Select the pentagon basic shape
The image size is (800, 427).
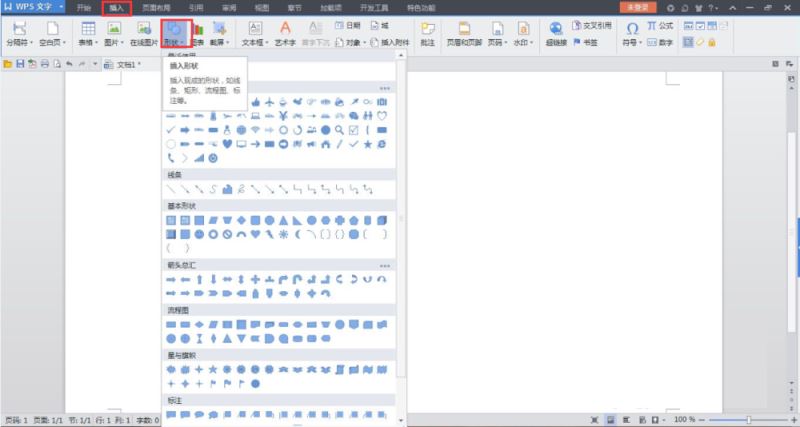[x=354, y=220]
